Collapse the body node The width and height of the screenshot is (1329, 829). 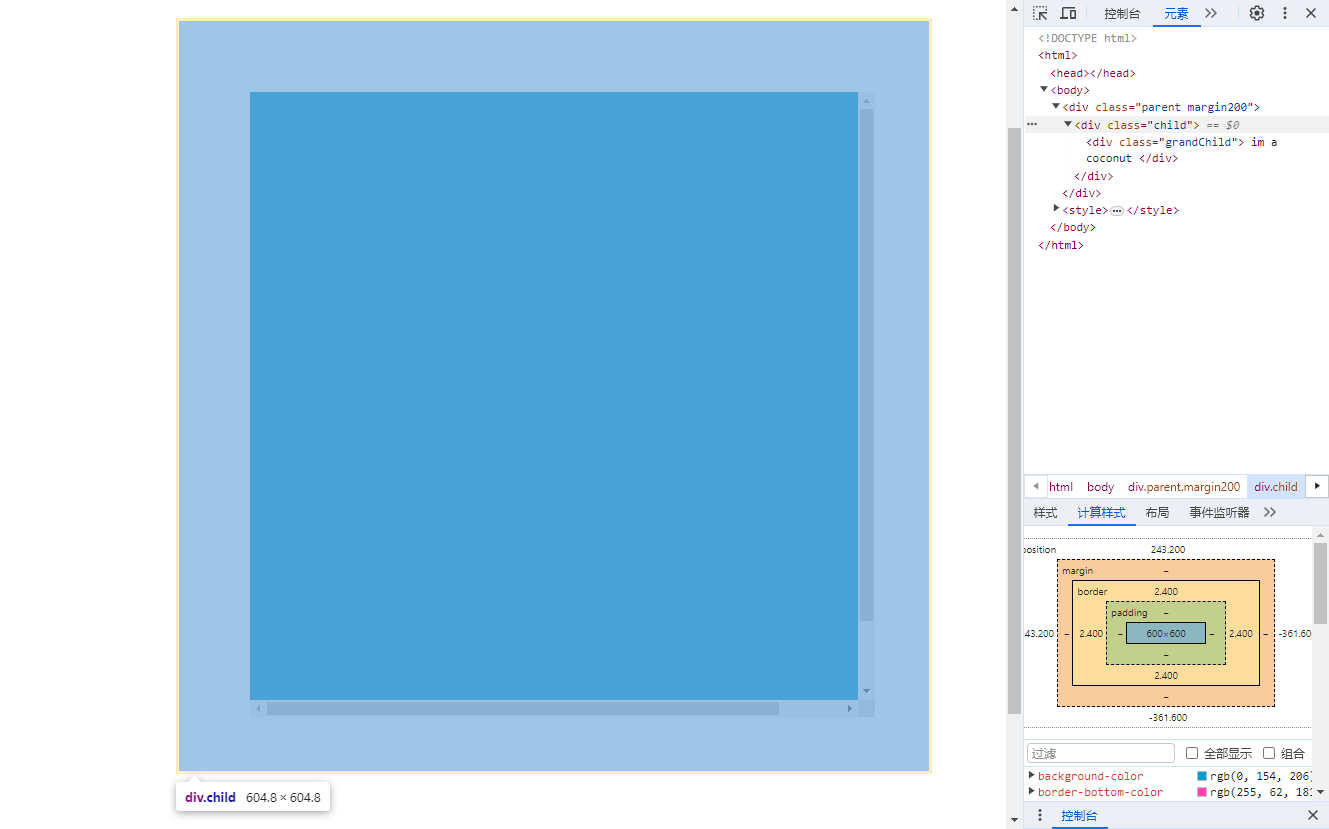coord(1044,89)
